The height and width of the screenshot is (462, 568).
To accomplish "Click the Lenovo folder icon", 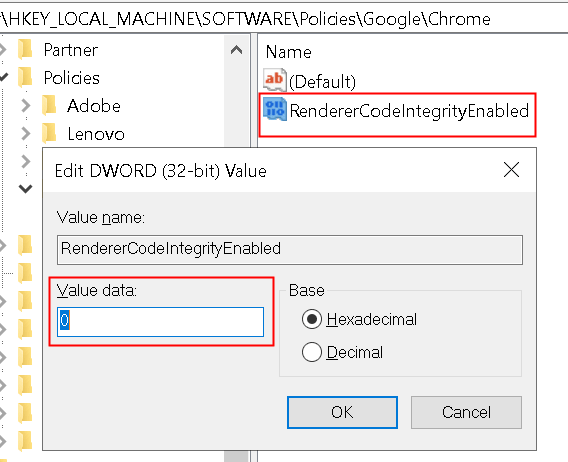I will coord(49,133).
